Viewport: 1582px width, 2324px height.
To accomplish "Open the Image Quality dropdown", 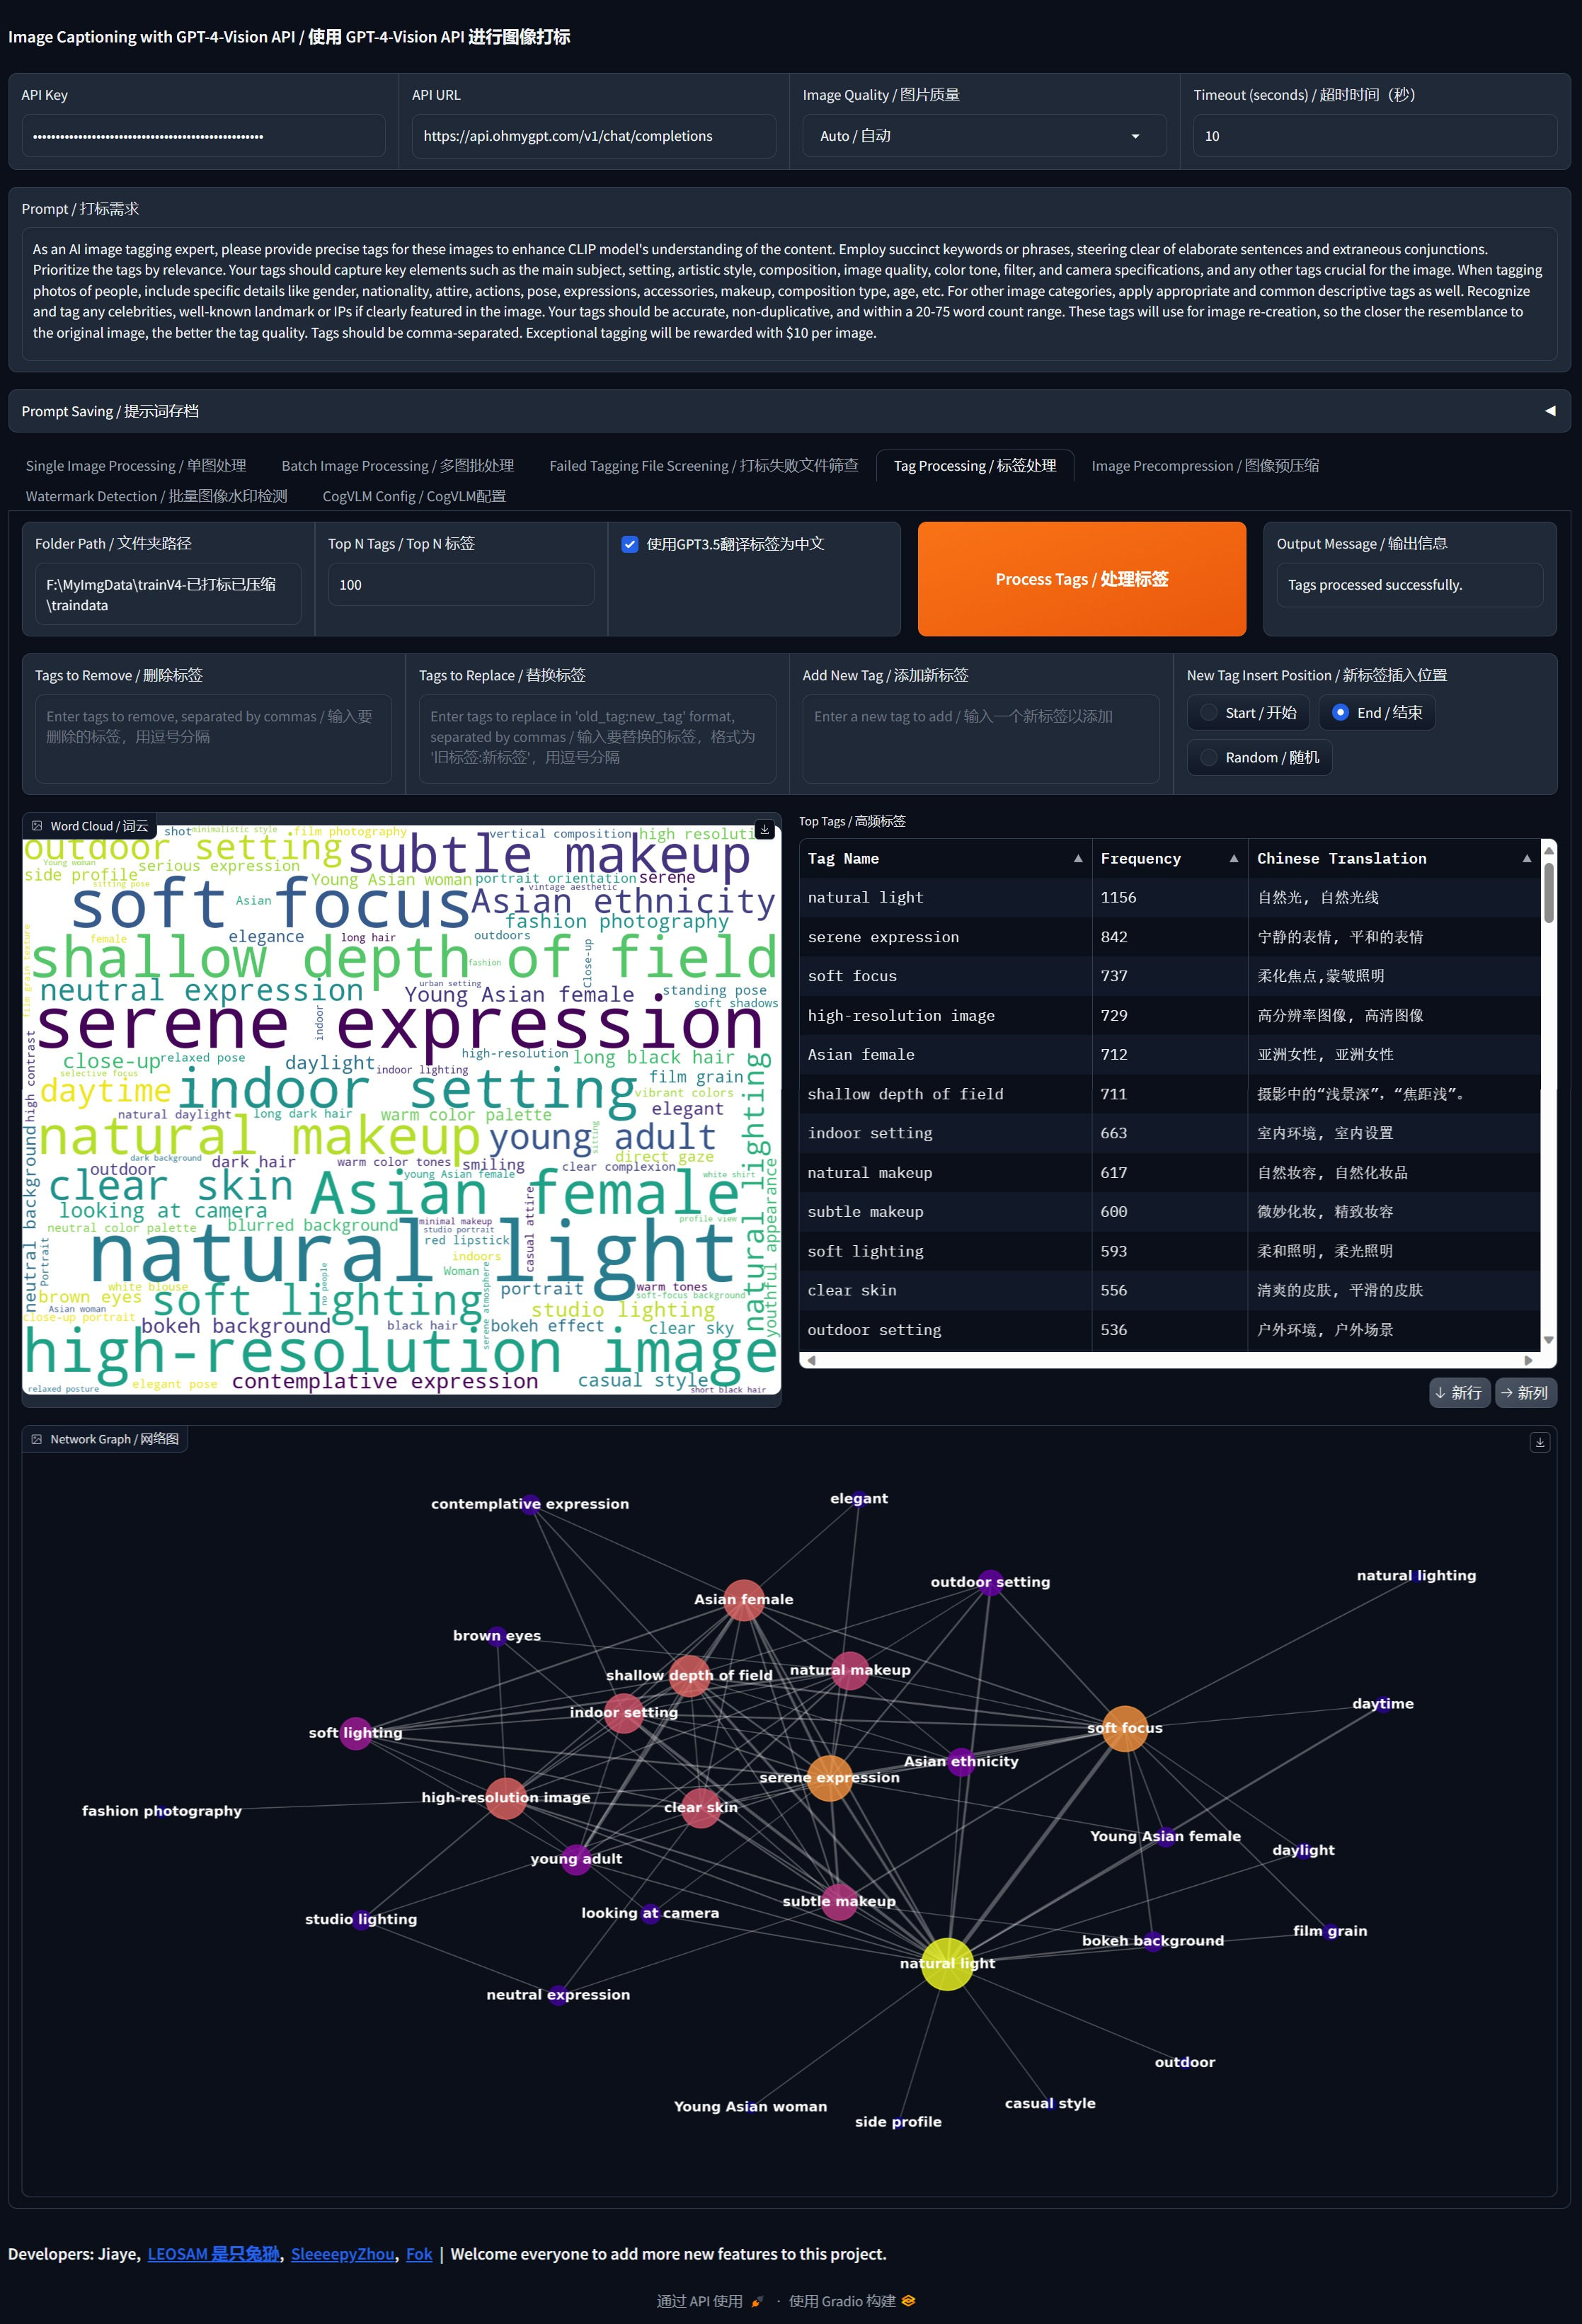I will pyautogui.click(x=984, y=136).
